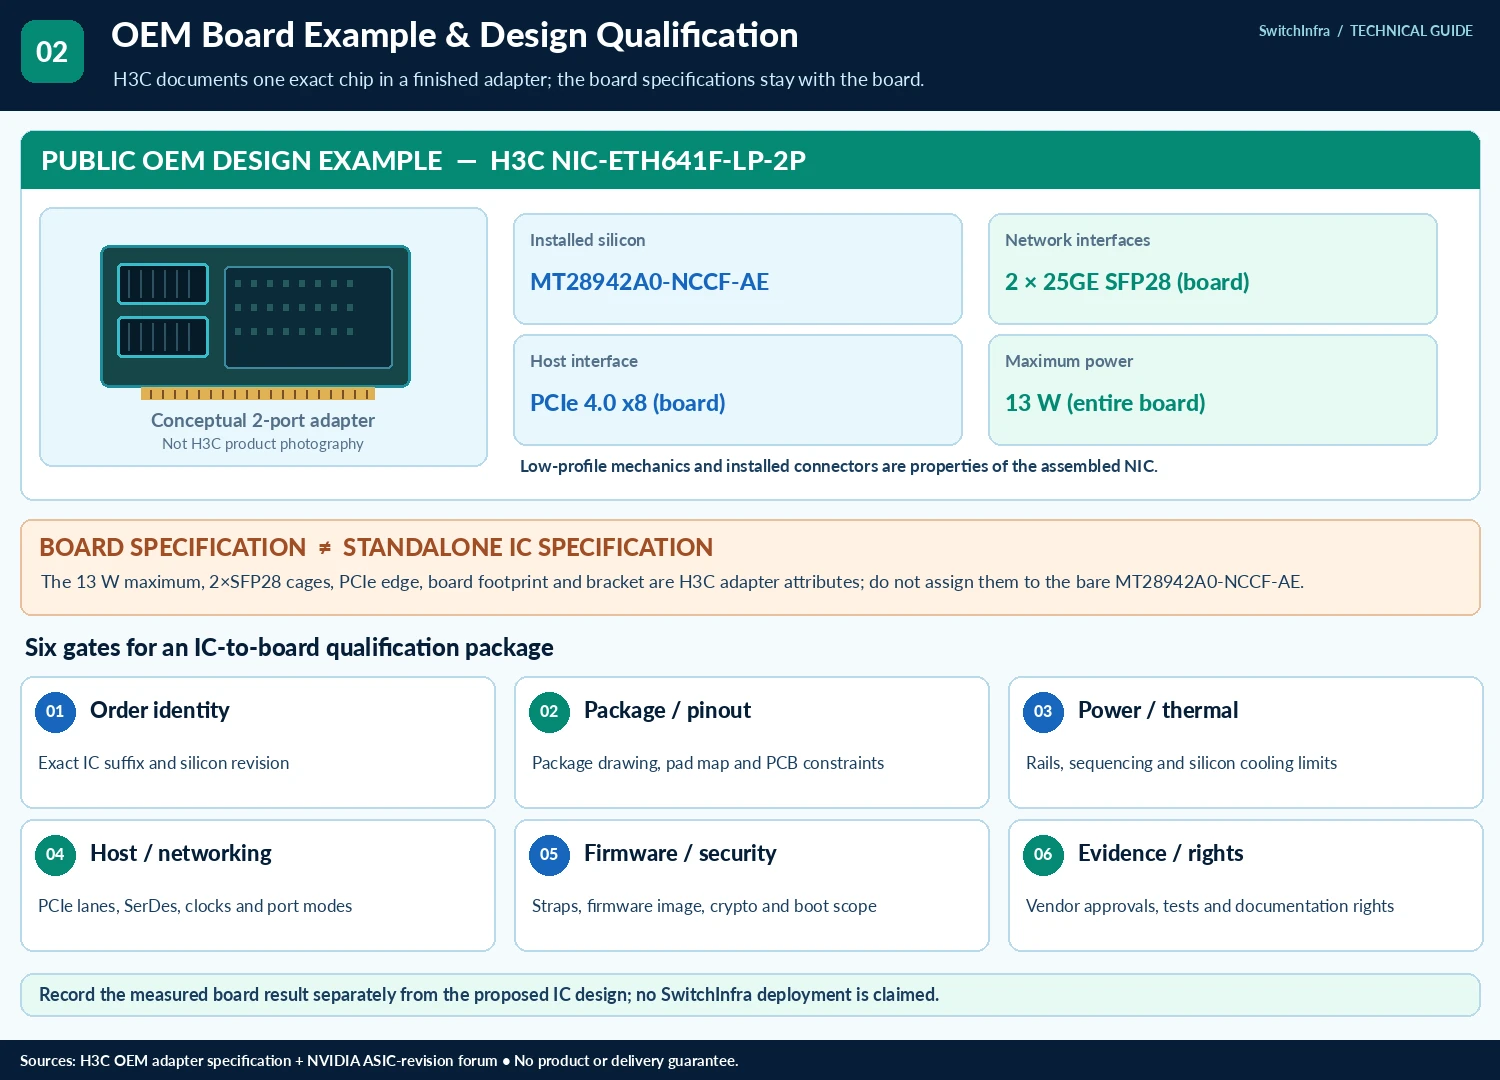Click the conceptual 2-port adapter illustration

256,323
